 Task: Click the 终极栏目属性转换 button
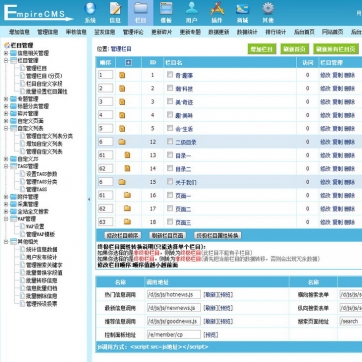coord(217,235)
